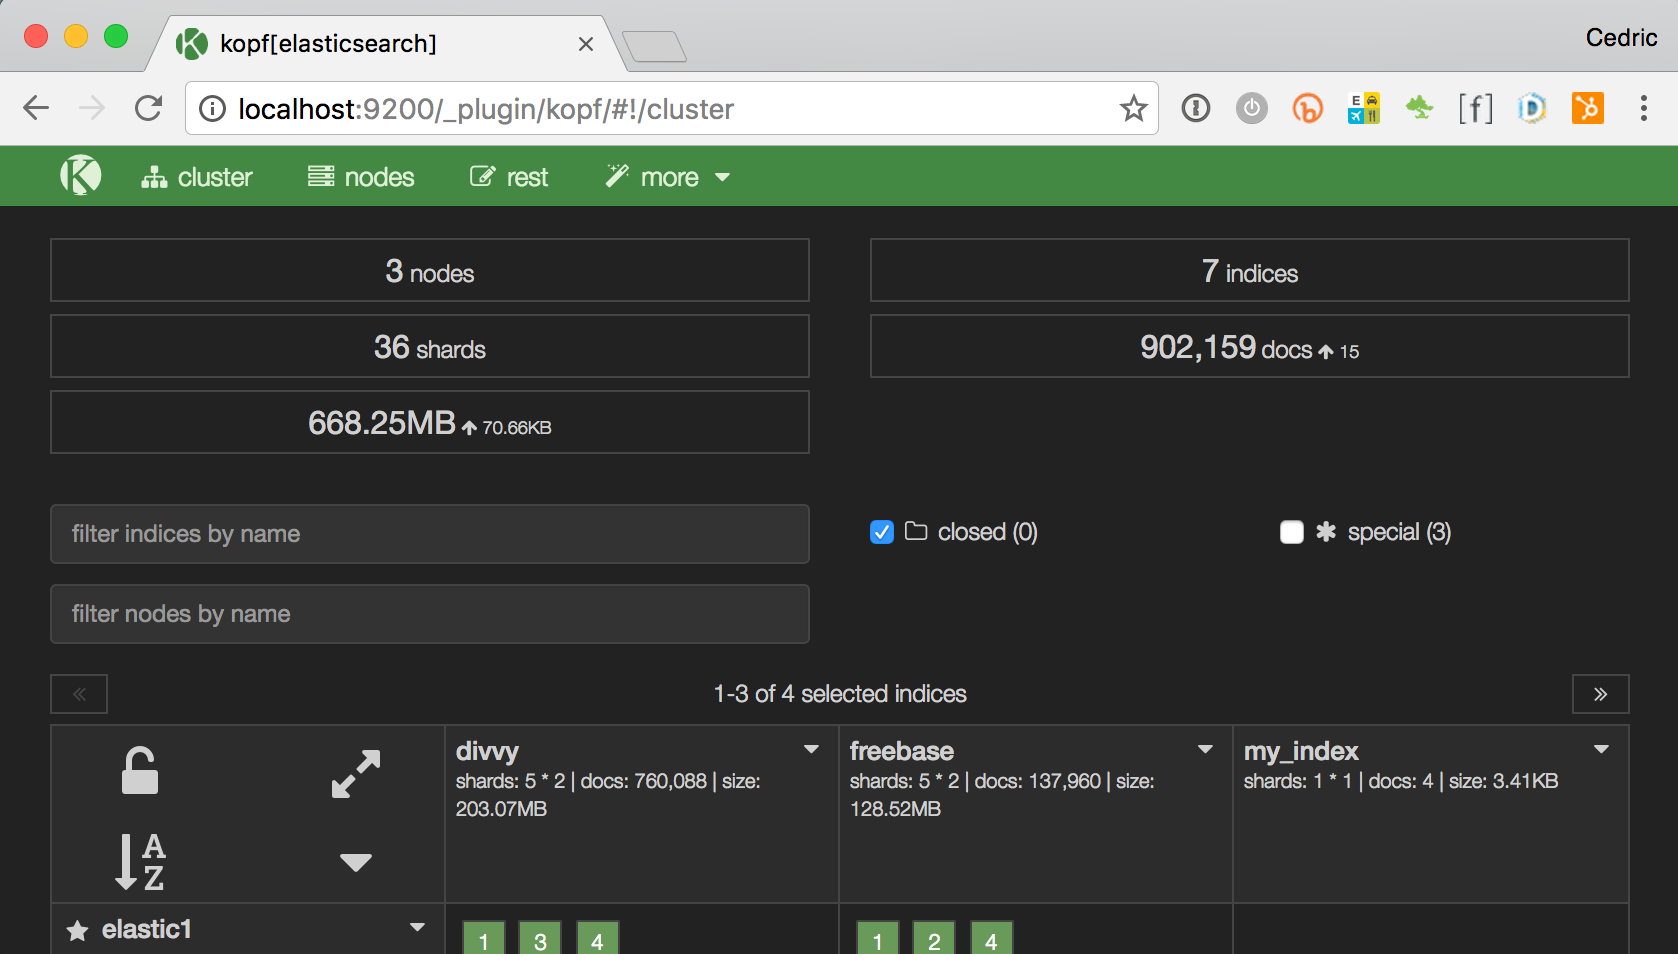Image resolution: width=1678 pixels, height=954 pixels.
Task: Reload the kopf page
Action: click(148, 108)
